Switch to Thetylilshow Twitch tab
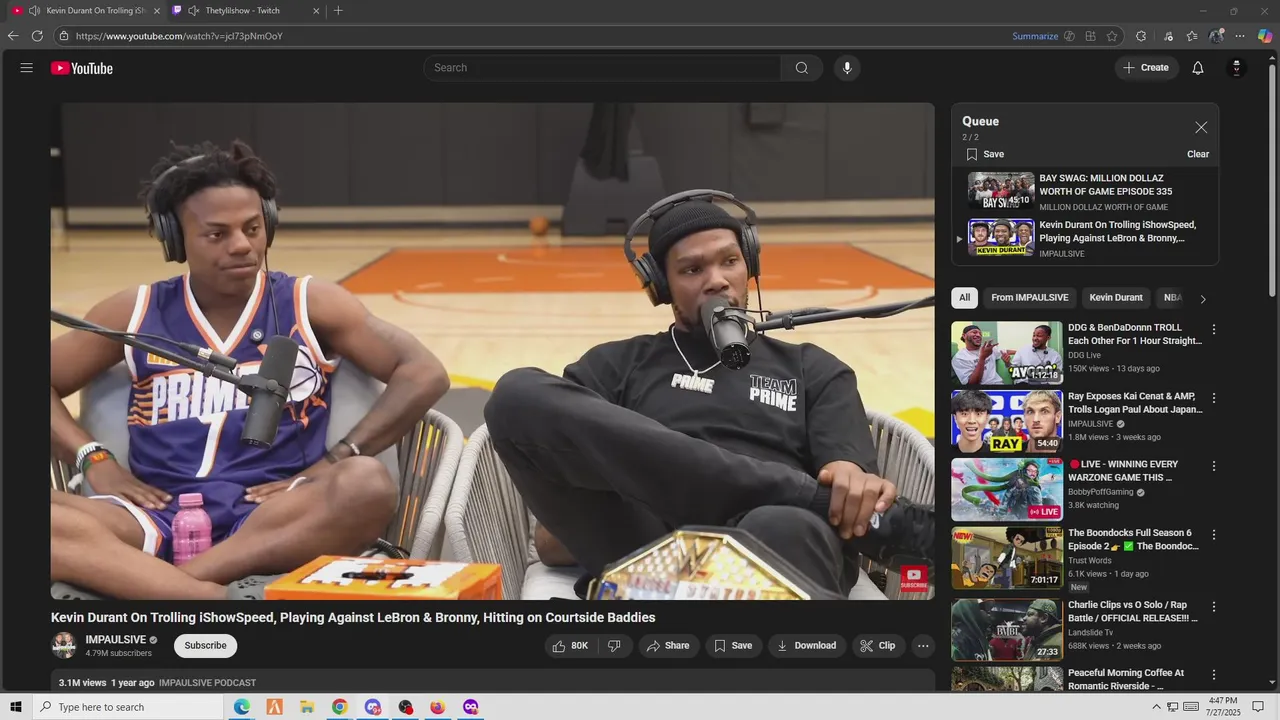The width and height of the screenshot is (1280, 720). pyautogui.click(x=242, y=11)
